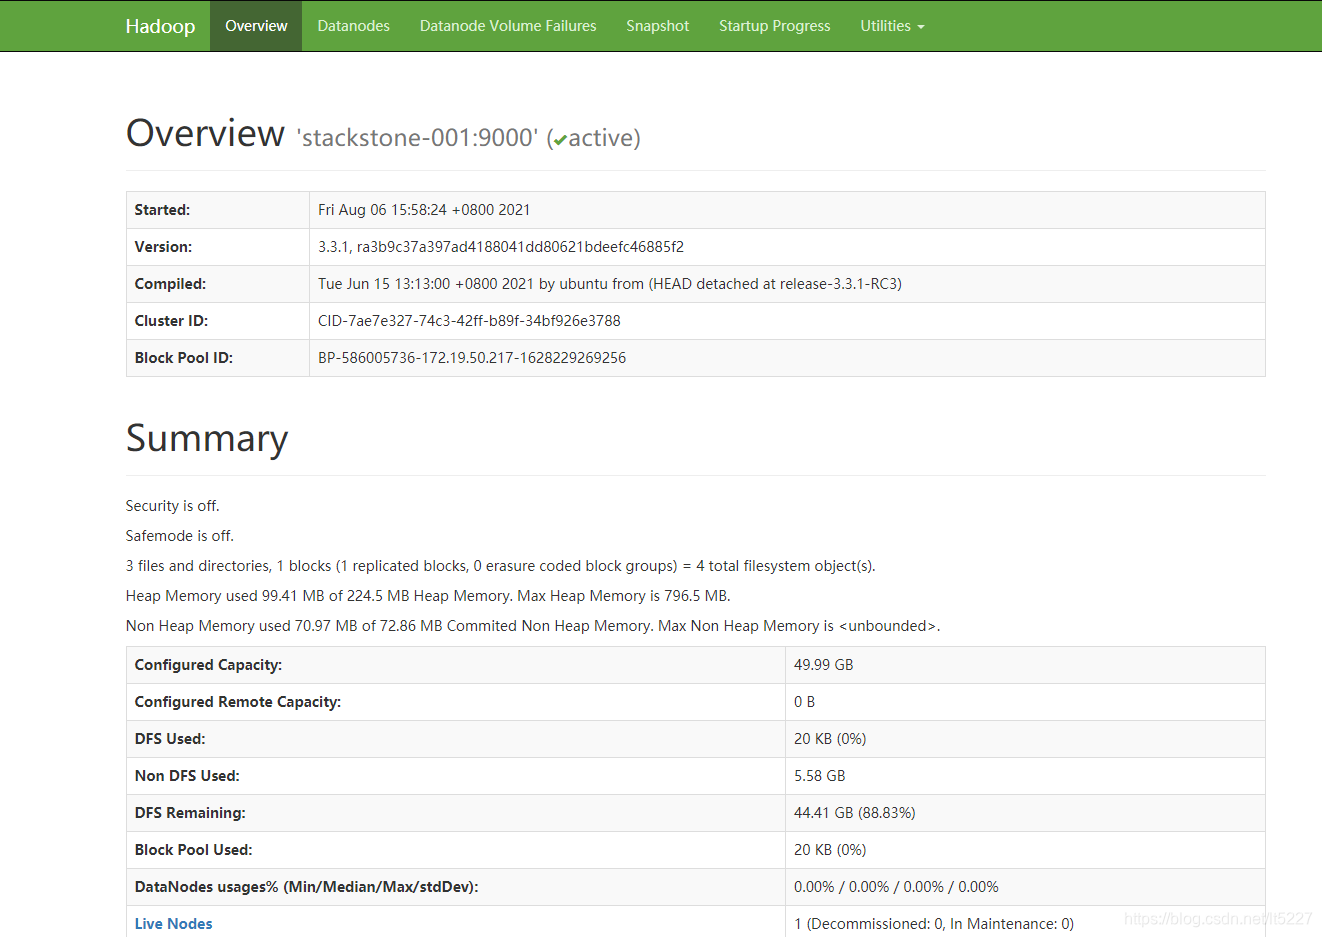Select the Cluster ID value
The image size is (1322, 937).
point(469,321)
